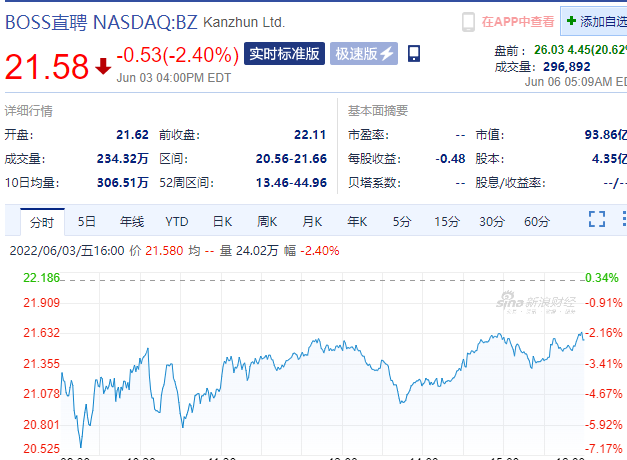Click the 开盘 value 21.62
The height and width of the screenshot is (460, 627).
(132, 135)
